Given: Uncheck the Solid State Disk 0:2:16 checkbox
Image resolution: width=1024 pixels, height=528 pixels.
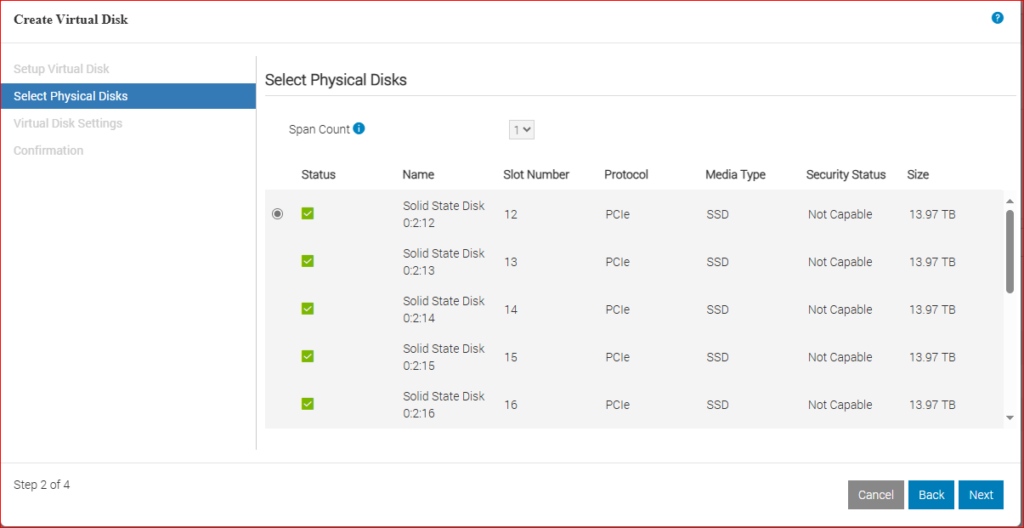Looking at the screenshot, I should coord(308,404).
